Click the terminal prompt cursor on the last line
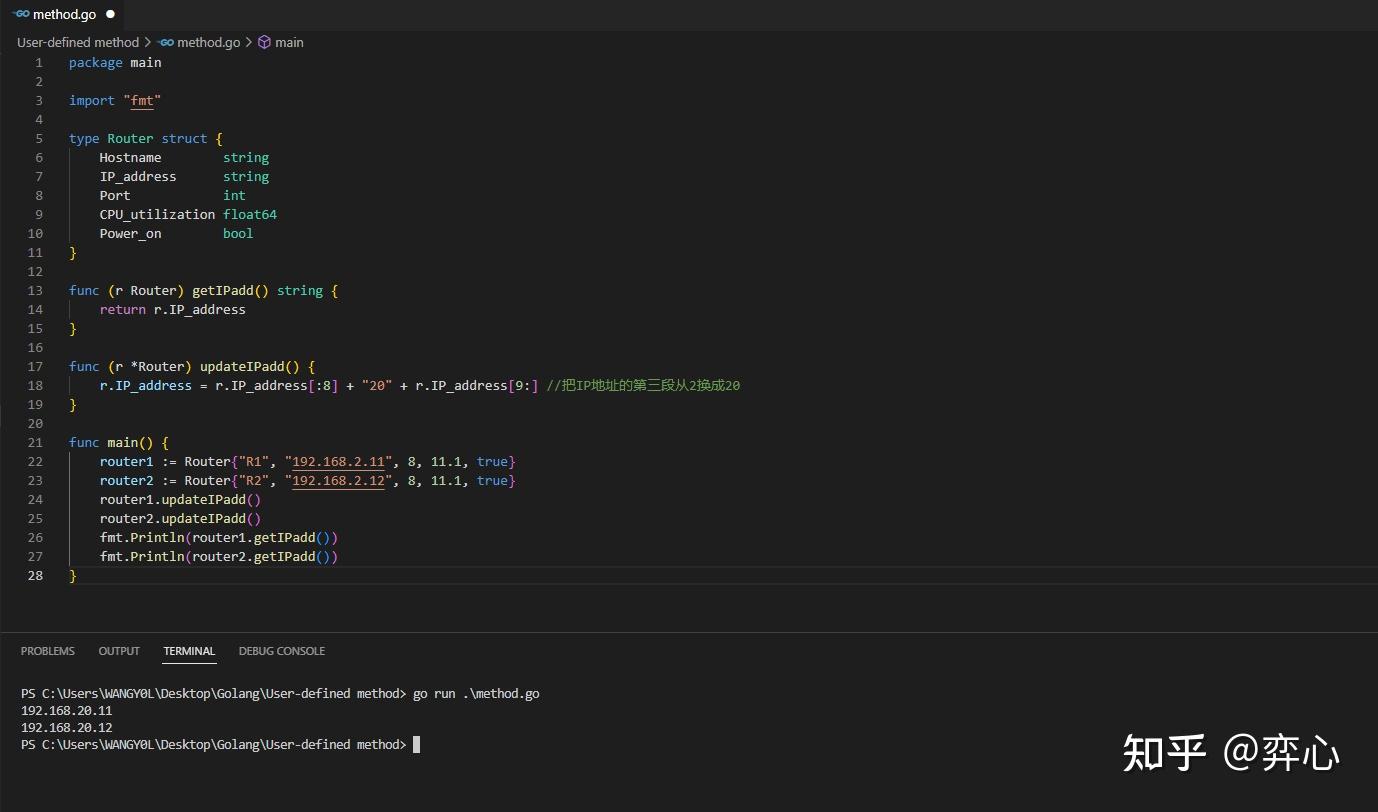Image resolution: width=1378 pixels, height=812 pixels. tap(417, 744)
